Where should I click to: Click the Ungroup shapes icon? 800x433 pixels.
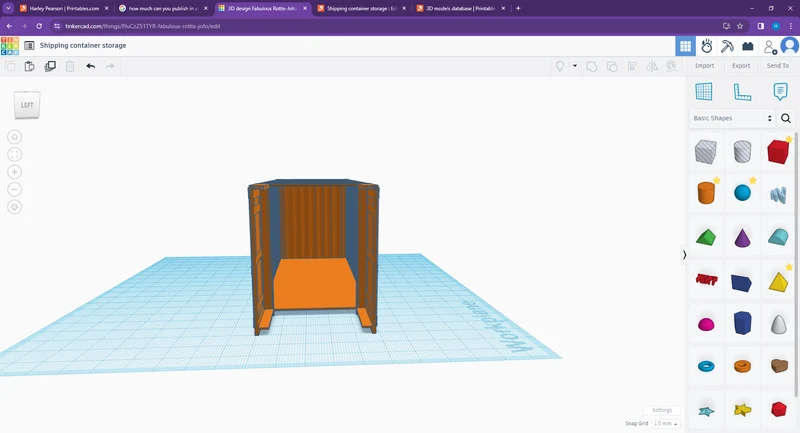click(x=612, y=66)
